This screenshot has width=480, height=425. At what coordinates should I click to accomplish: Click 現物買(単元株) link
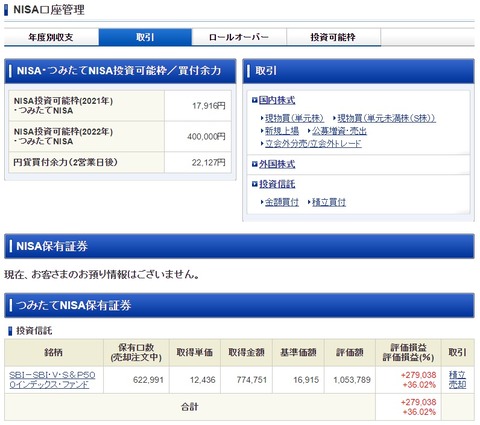point(294,118)
